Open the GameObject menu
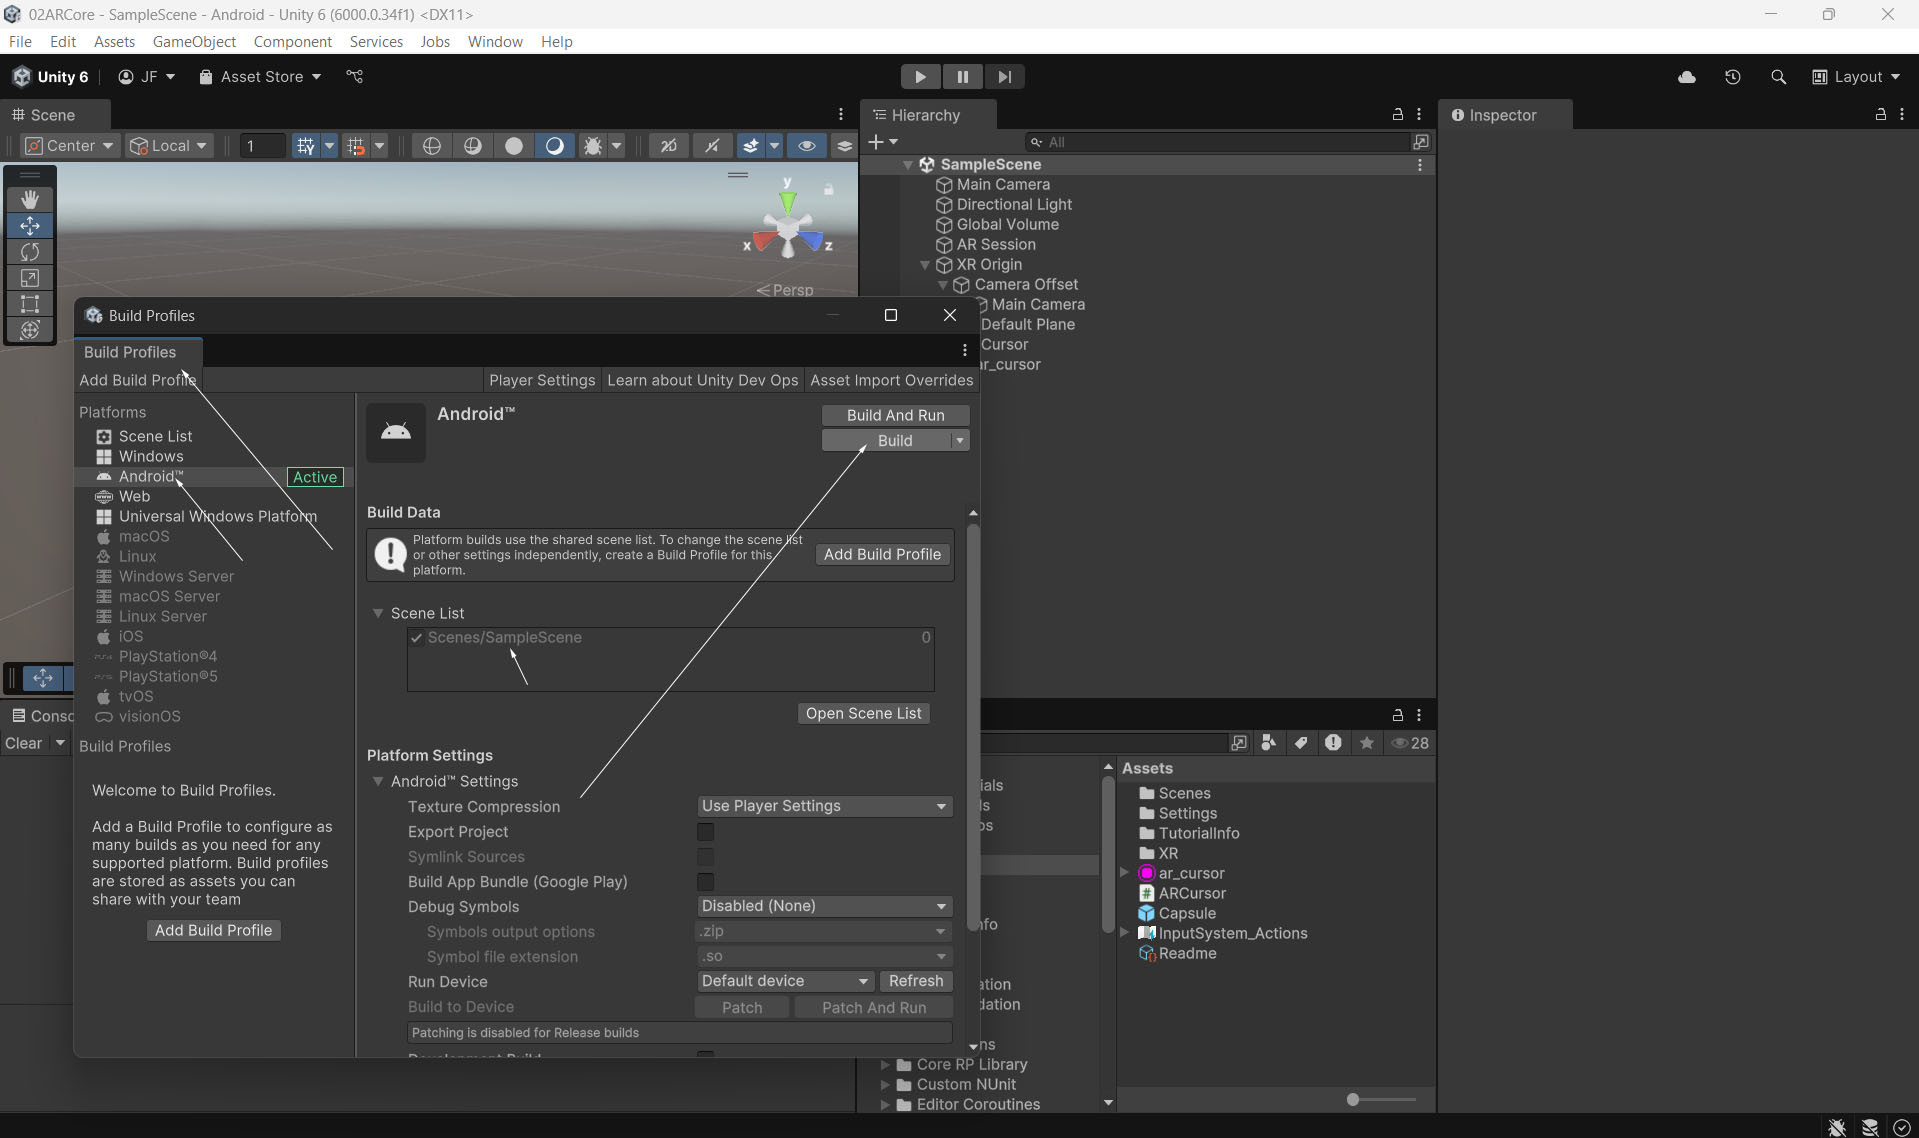1919x1138 pixels. coord(194,41)
